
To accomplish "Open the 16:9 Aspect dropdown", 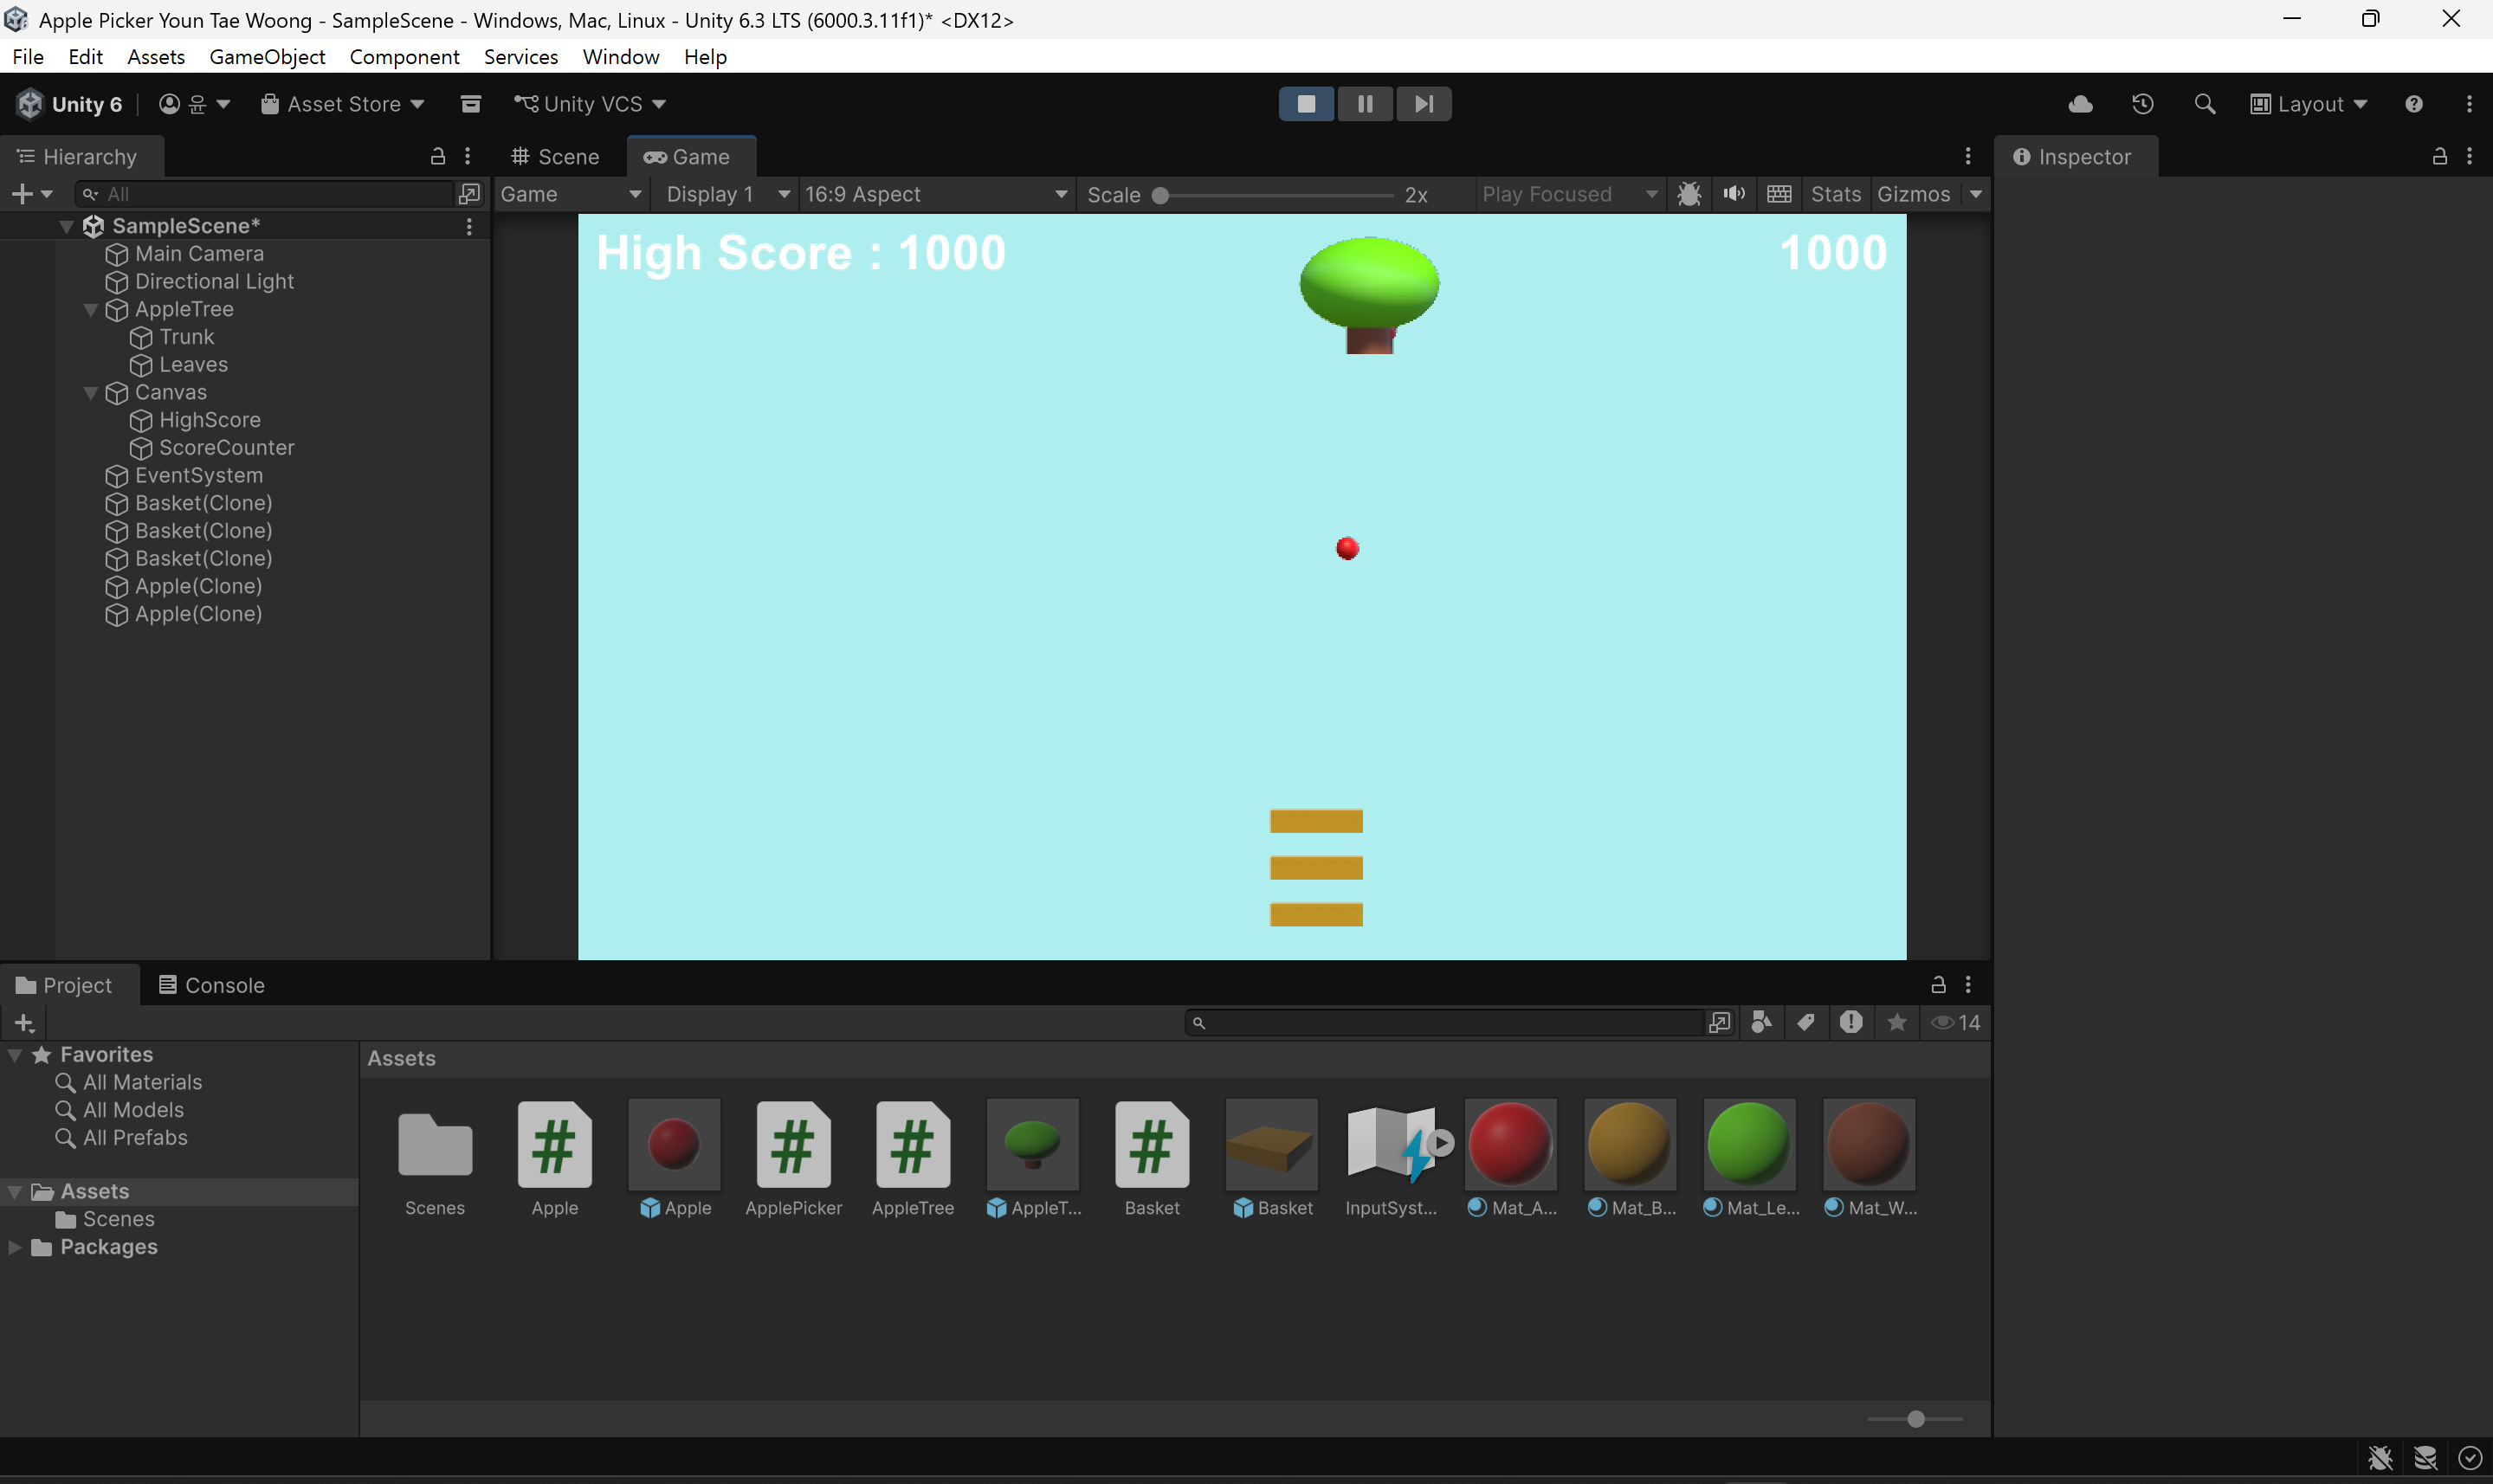I will point(935,194).
